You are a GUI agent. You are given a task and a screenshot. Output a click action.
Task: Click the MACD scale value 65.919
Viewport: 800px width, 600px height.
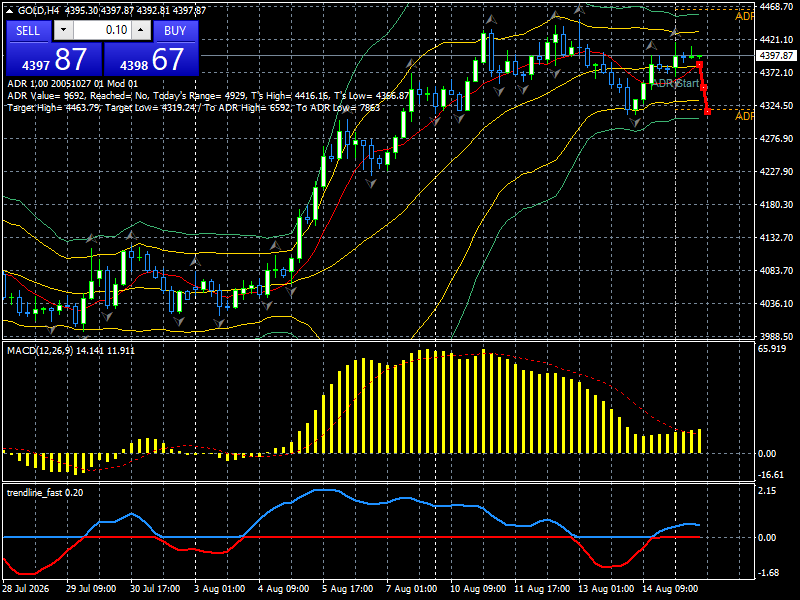(772, 349)
